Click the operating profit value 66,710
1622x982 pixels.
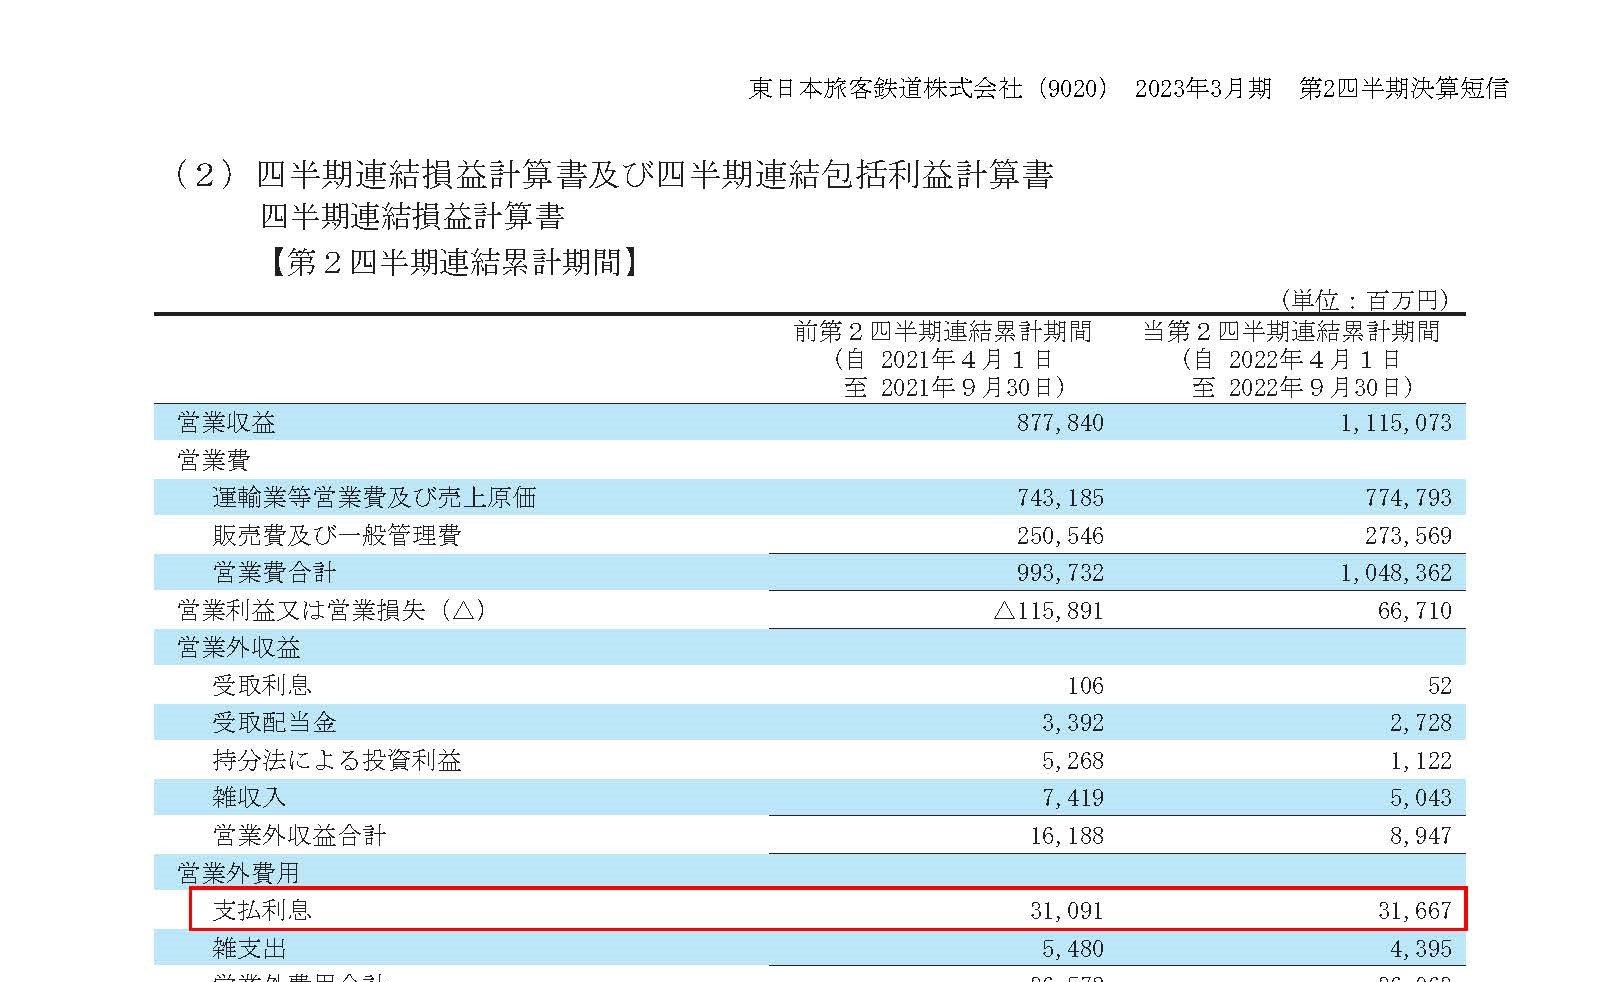pyautogui.click(x=1413, y=611)
